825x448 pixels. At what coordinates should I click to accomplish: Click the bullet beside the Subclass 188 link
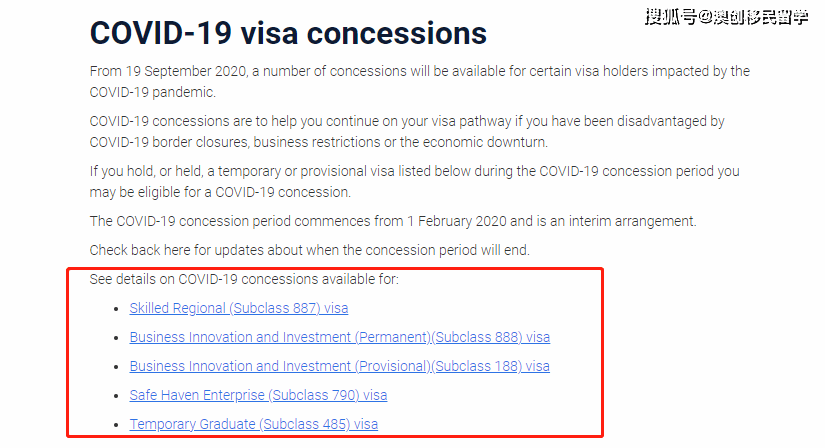[x=116, y=367]
